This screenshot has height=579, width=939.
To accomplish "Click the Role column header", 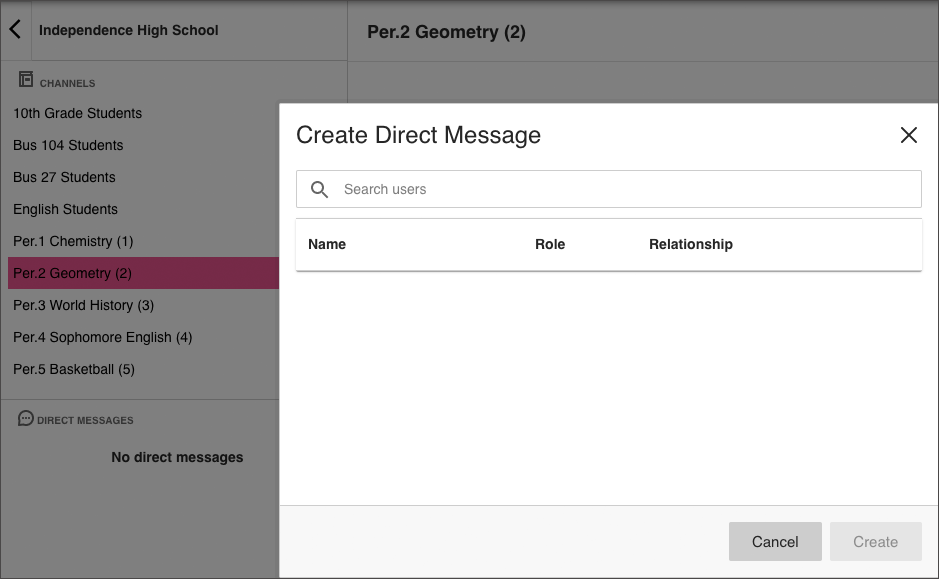I will [x=550, y=244].
